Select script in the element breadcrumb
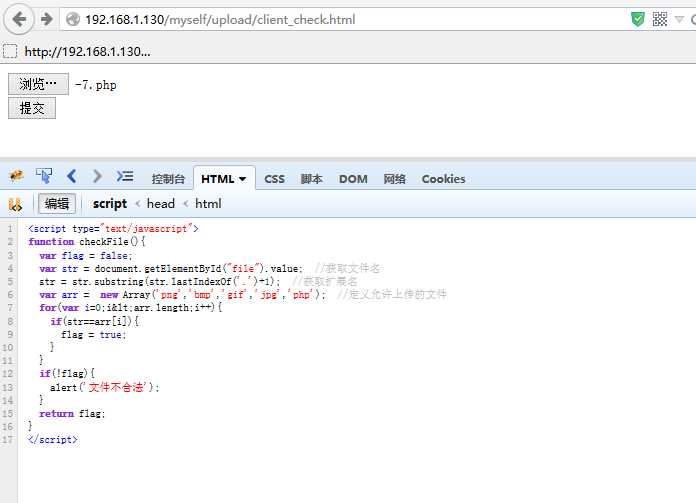Screen dimensions: 696x503 pyautogui.click(x=110, y=204)
